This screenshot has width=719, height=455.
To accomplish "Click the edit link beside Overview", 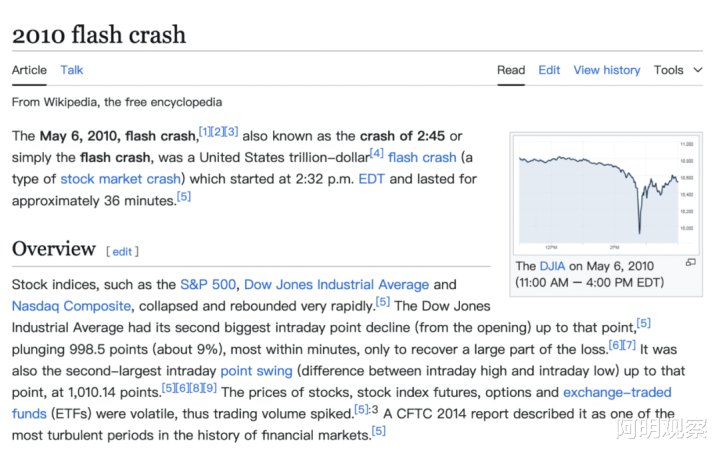I will click(122, 252).
